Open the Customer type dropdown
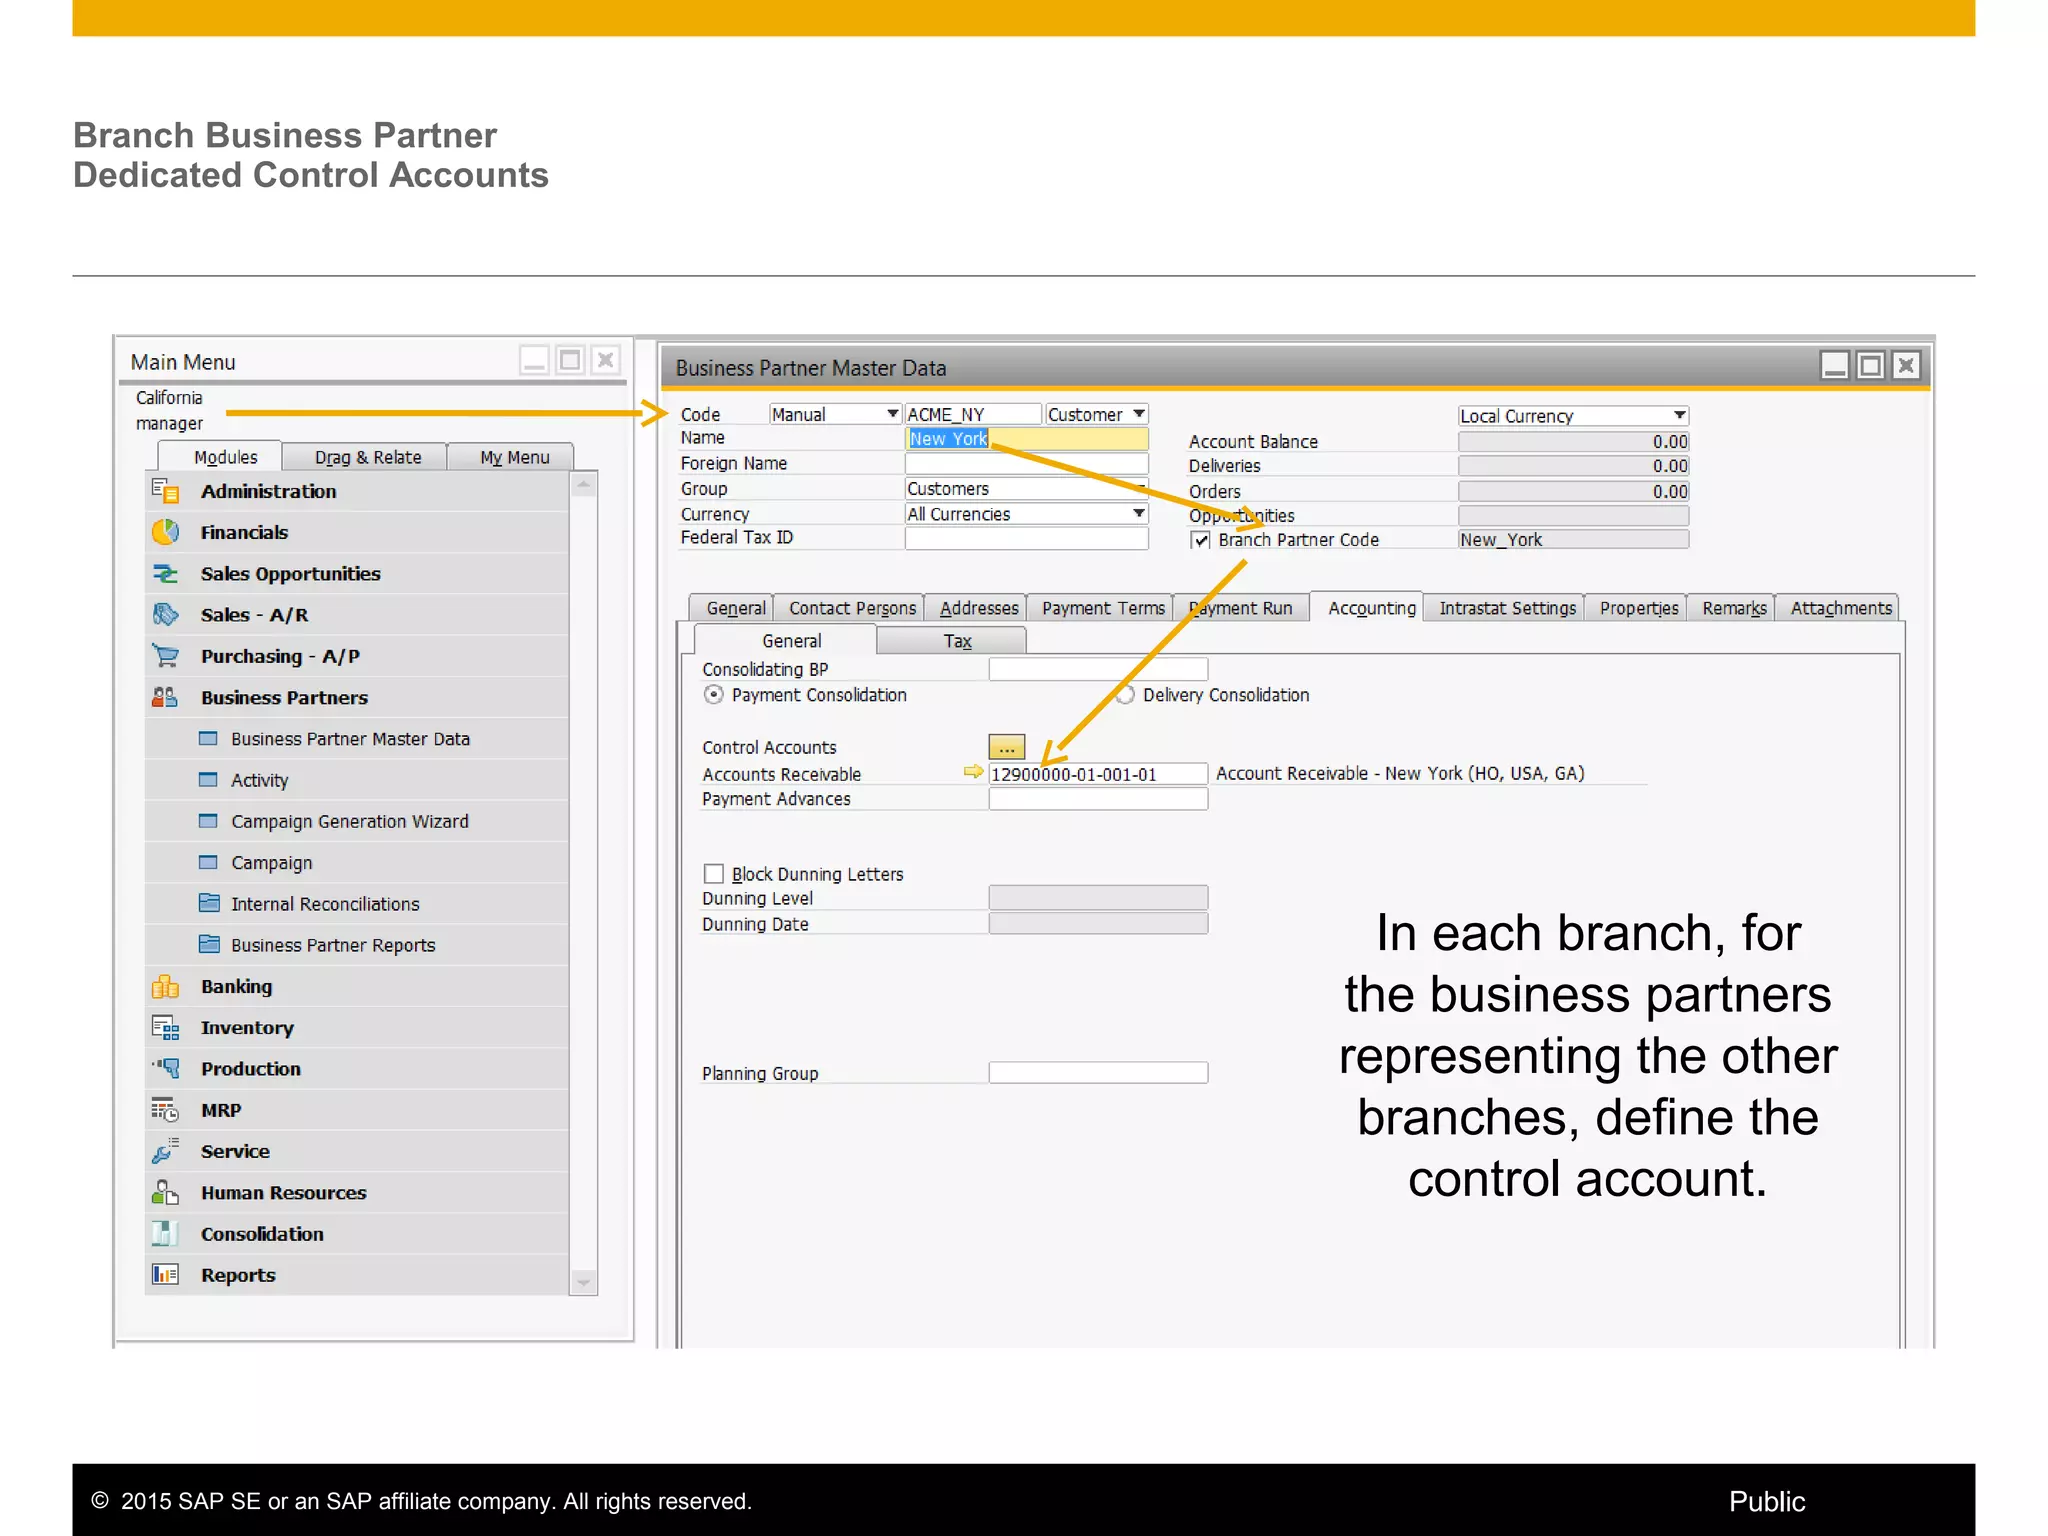Screen dimensions: 2048x1536 (x=1138, y=414)
